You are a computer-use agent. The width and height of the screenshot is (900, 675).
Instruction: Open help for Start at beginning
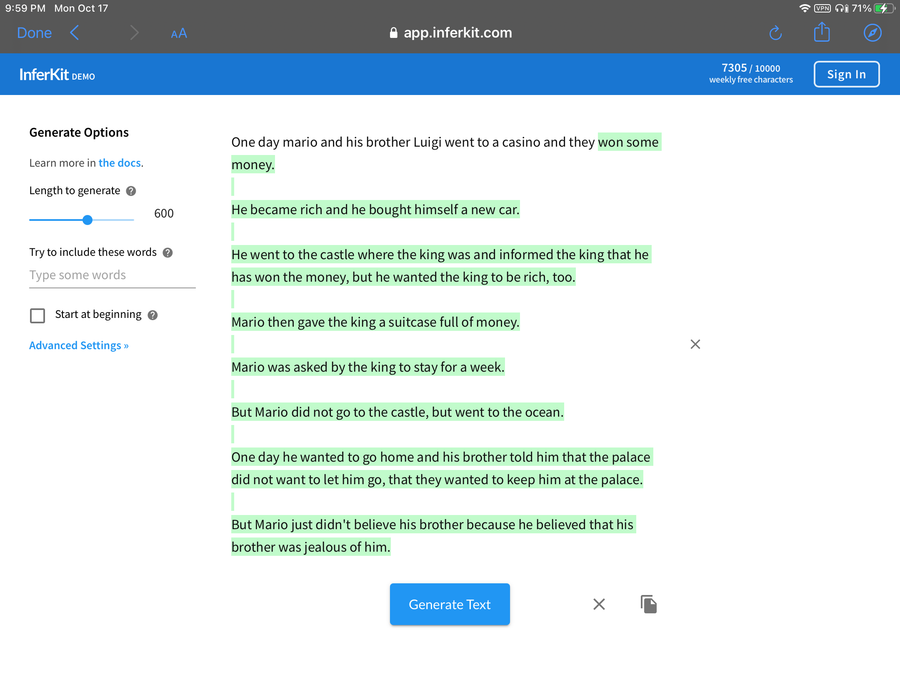[152, 315]
